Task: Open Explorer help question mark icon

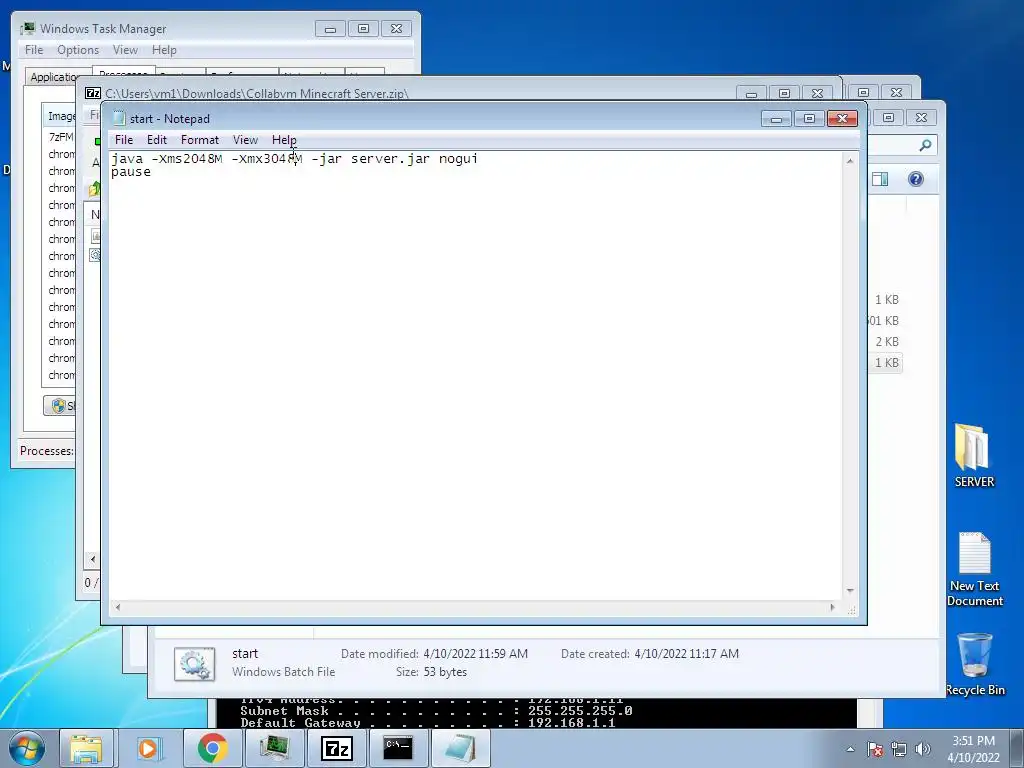Action: tap(916, 179)
